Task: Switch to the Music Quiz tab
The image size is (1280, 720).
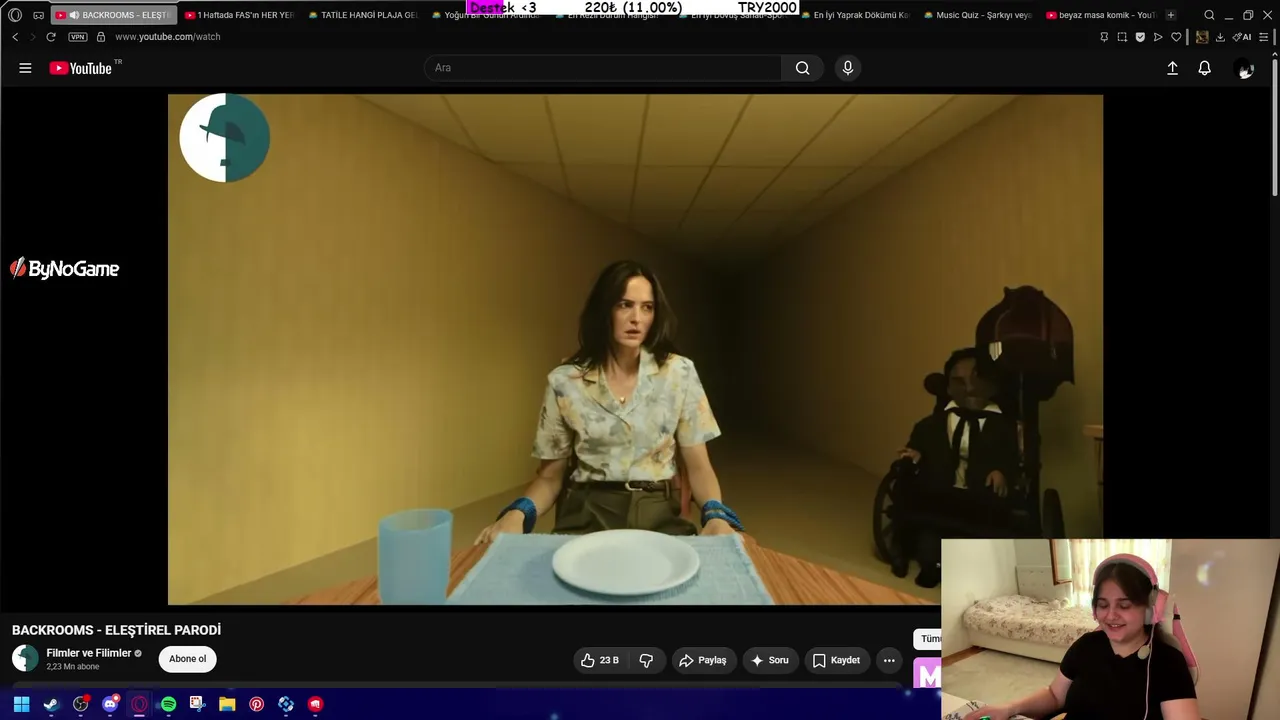Action: pyautogui.click(x=978, y=15)
